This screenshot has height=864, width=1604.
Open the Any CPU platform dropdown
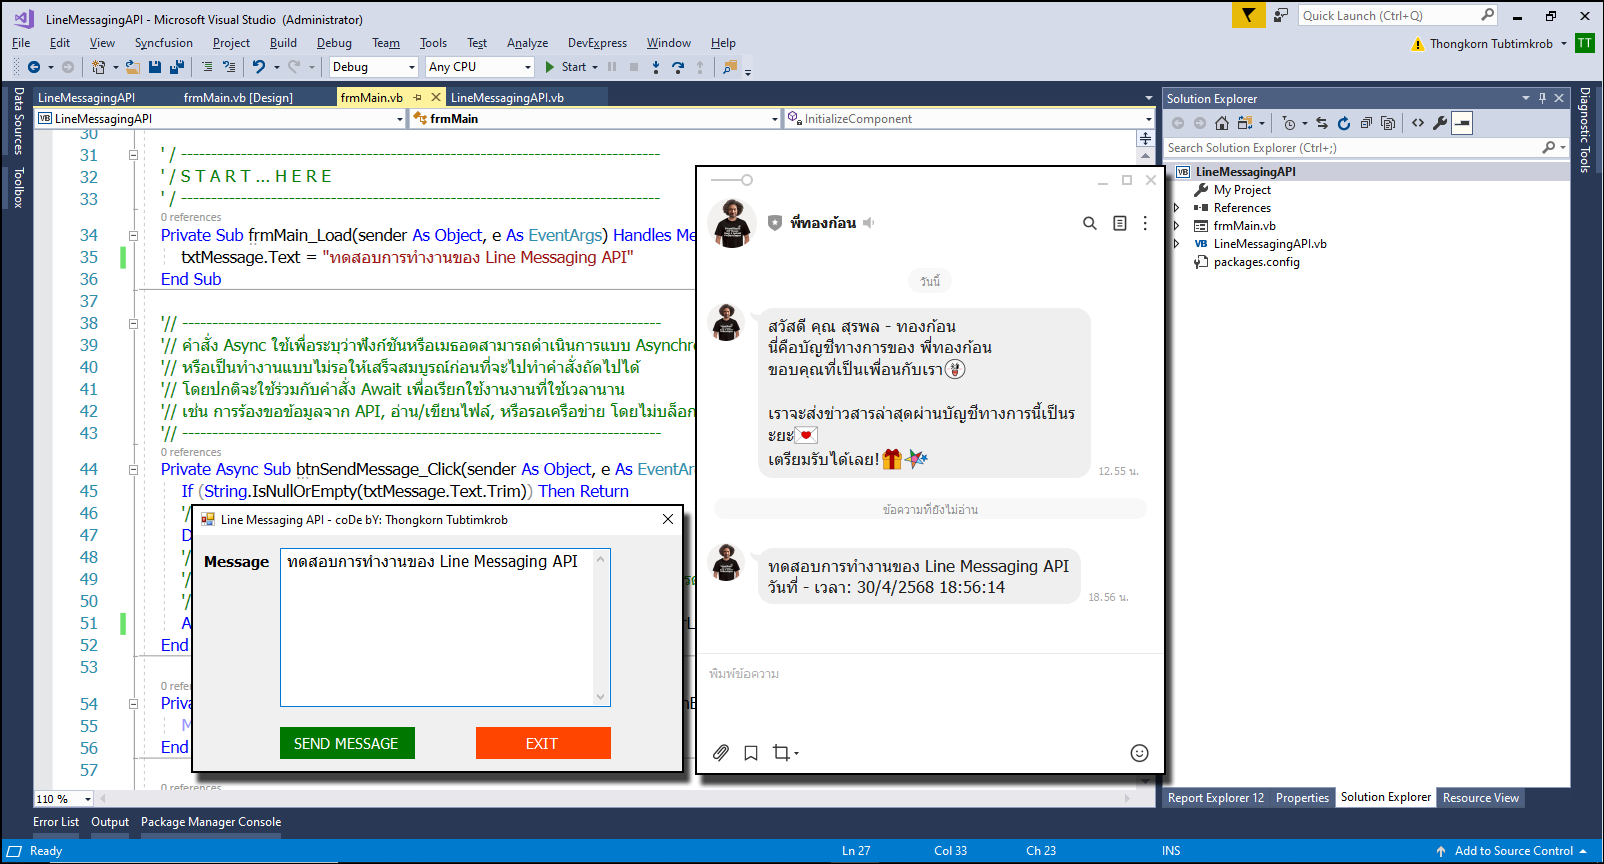point(480,67)
